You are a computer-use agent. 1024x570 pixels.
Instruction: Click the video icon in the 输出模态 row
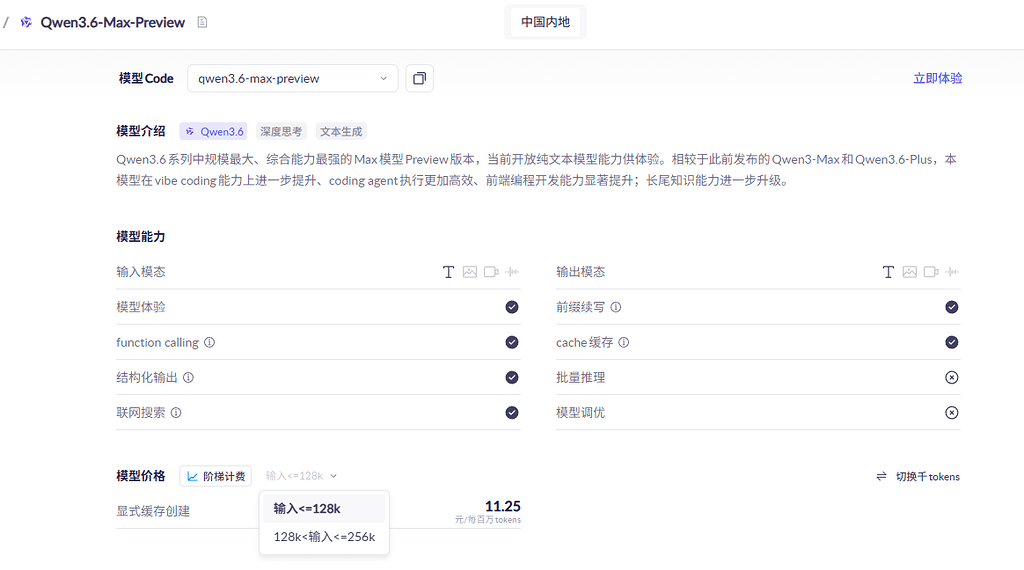(931, 272)
